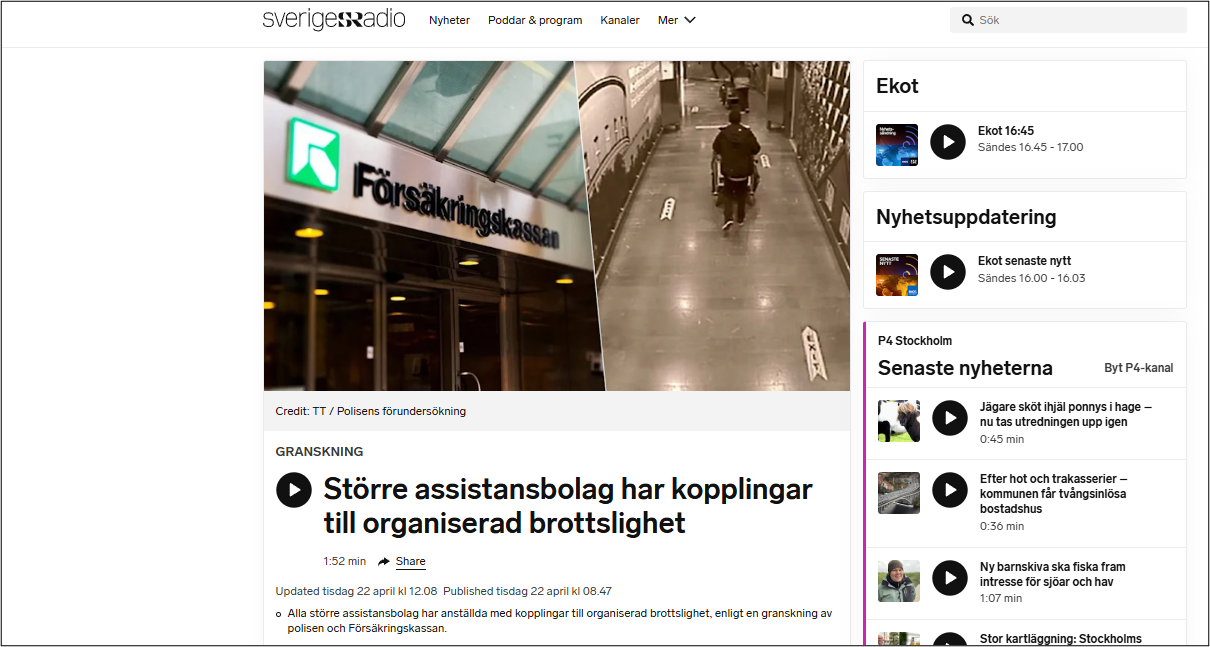Open the Stor kartläggning: Stockholms headline
Viewport: 1210px width, 647px height.
[1061, 639]
